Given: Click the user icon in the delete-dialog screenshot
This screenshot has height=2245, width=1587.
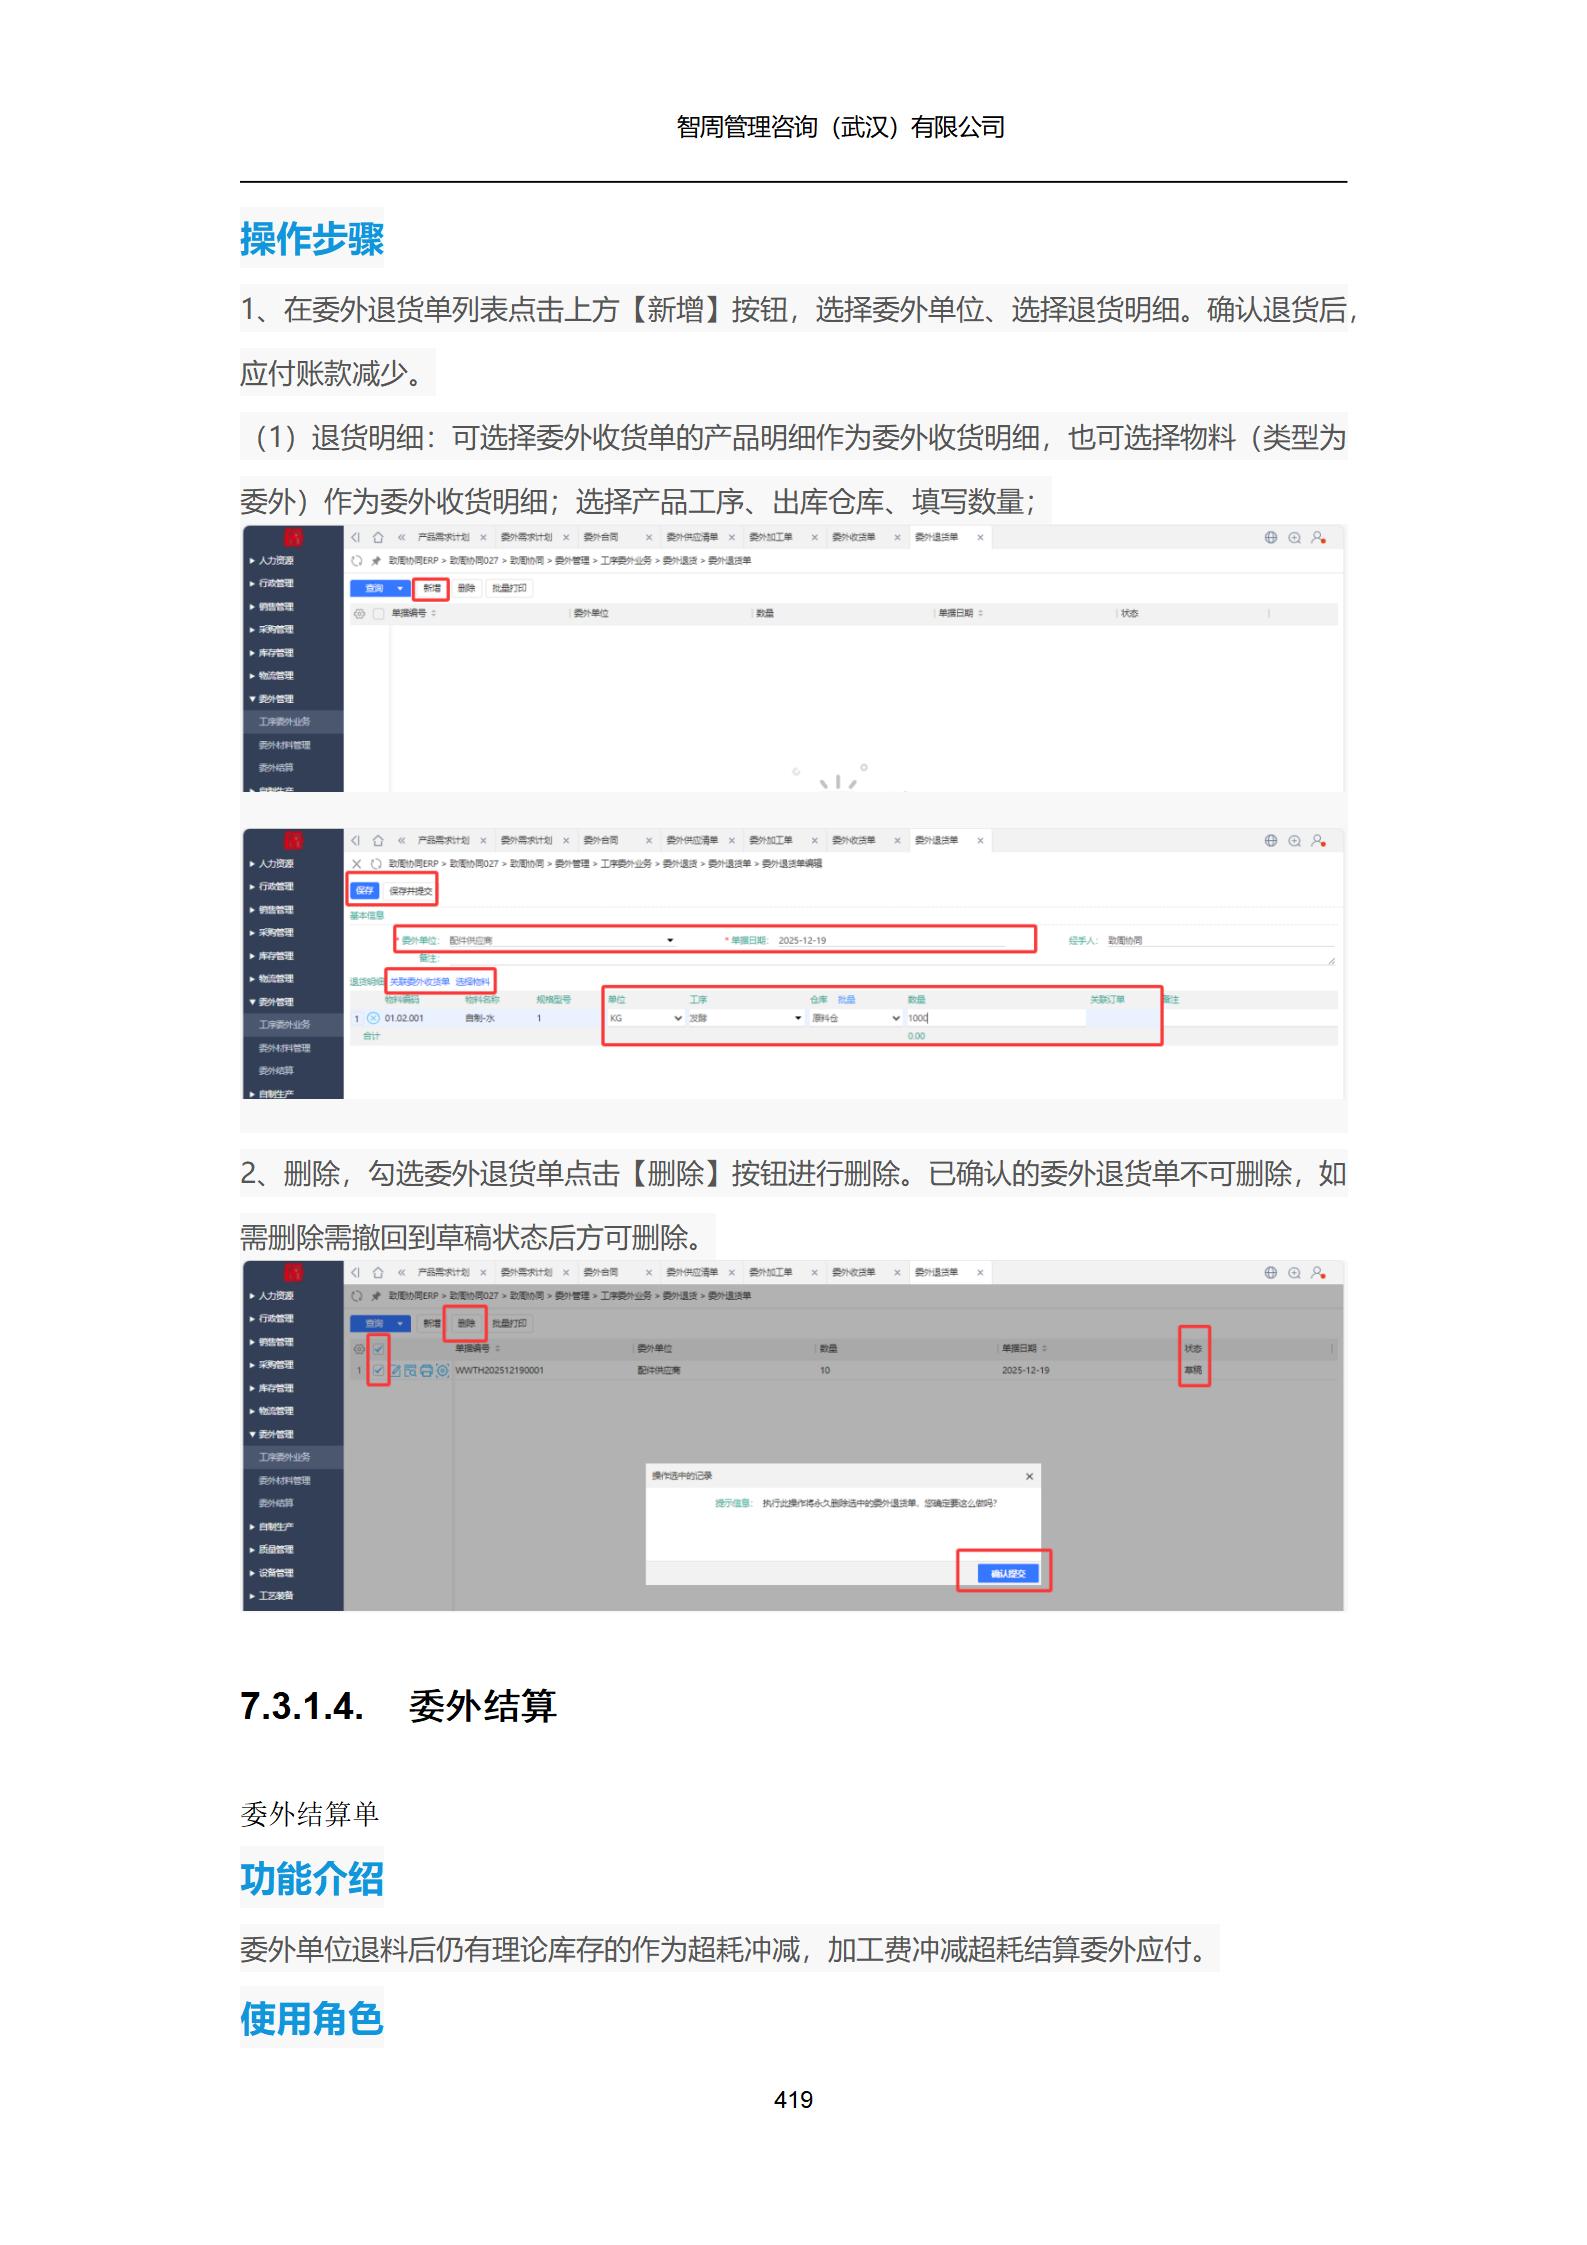Looking at the screenshot, I should point(1318,1273).
